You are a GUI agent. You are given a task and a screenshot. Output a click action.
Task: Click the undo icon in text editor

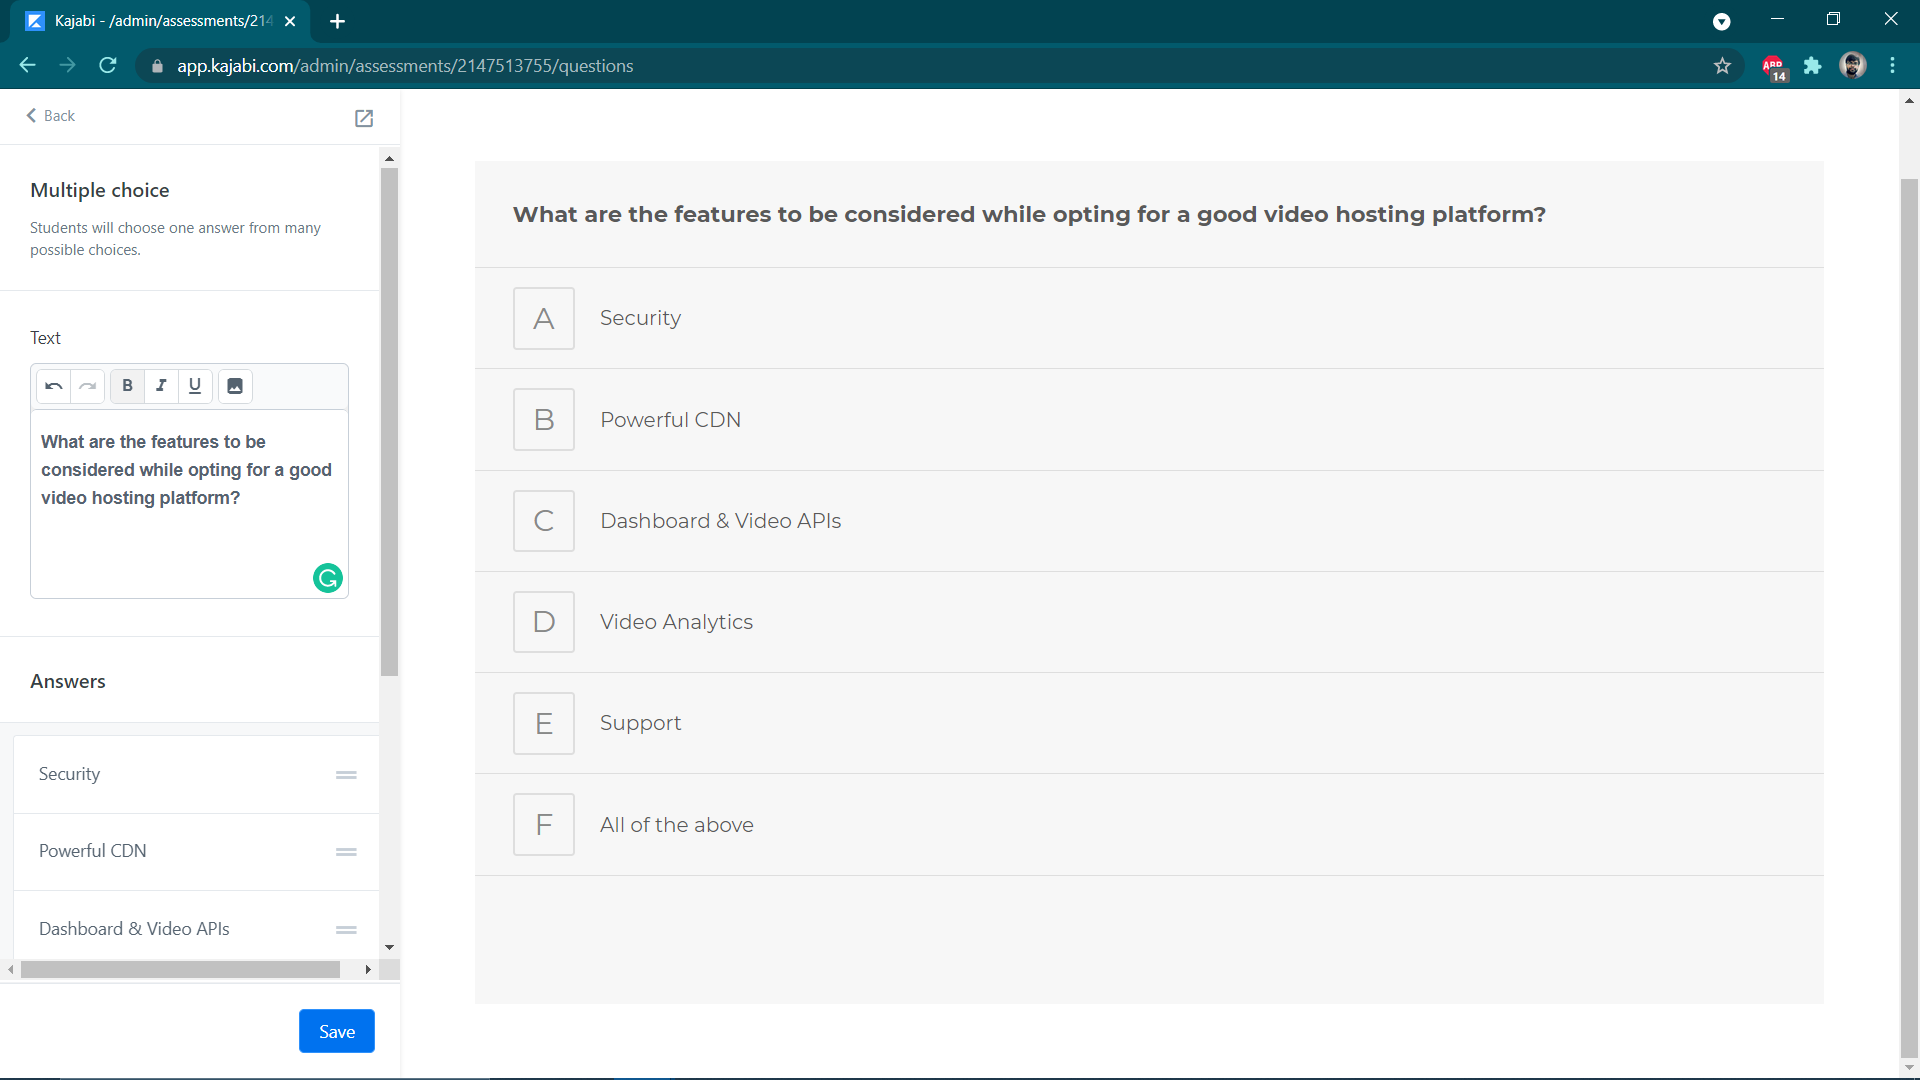(x=54, y=386)
